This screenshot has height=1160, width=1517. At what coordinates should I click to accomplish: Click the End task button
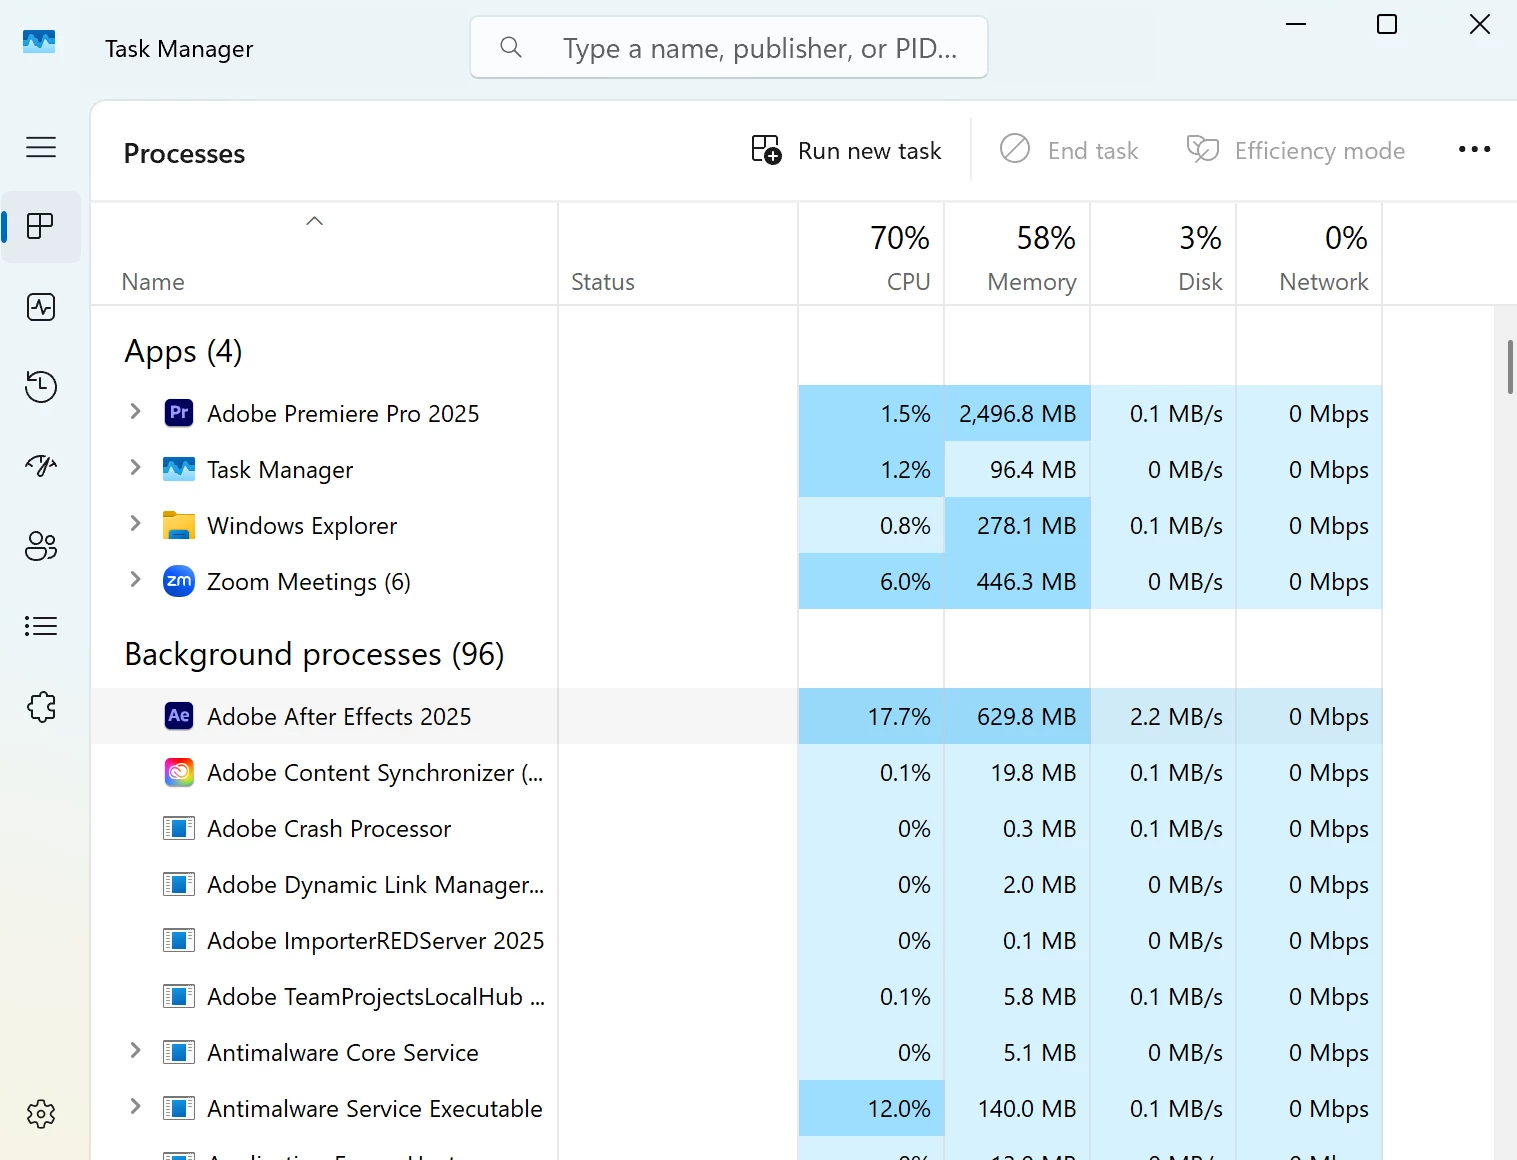tap(1069, 150)
